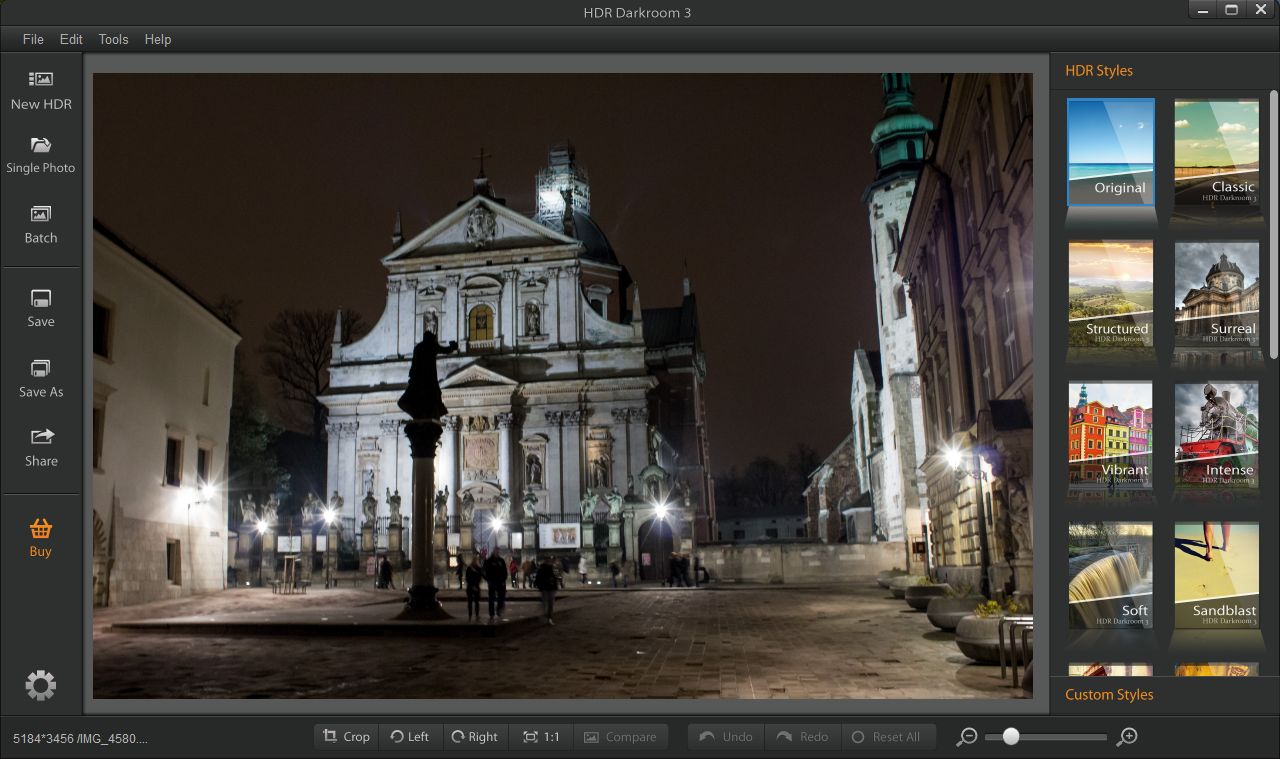
Task: Activate the Crop tool
Action: pos(345,736)
